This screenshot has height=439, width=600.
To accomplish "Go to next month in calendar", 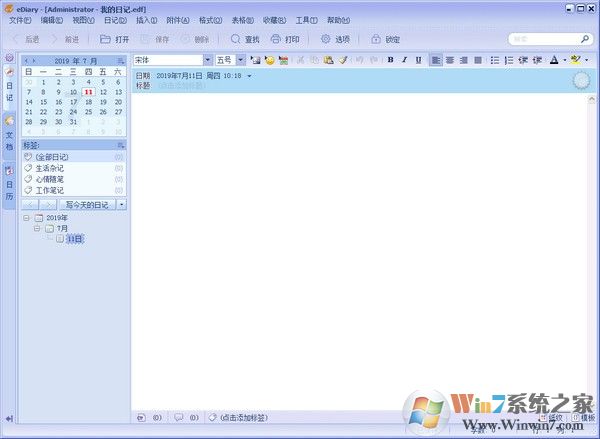I will click(34, 61).
